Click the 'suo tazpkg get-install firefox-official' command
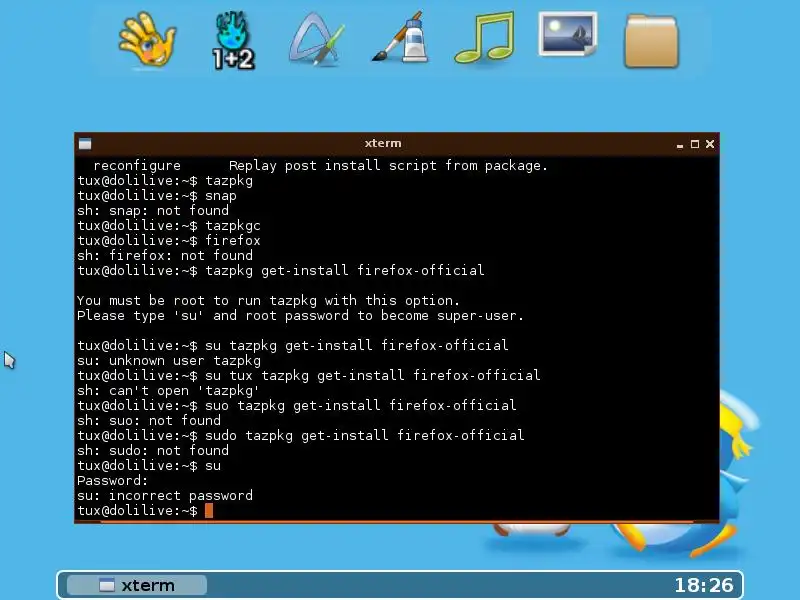The width and height of the screenshot is (800, 600). pyautogui.click(x=360, y=405)
